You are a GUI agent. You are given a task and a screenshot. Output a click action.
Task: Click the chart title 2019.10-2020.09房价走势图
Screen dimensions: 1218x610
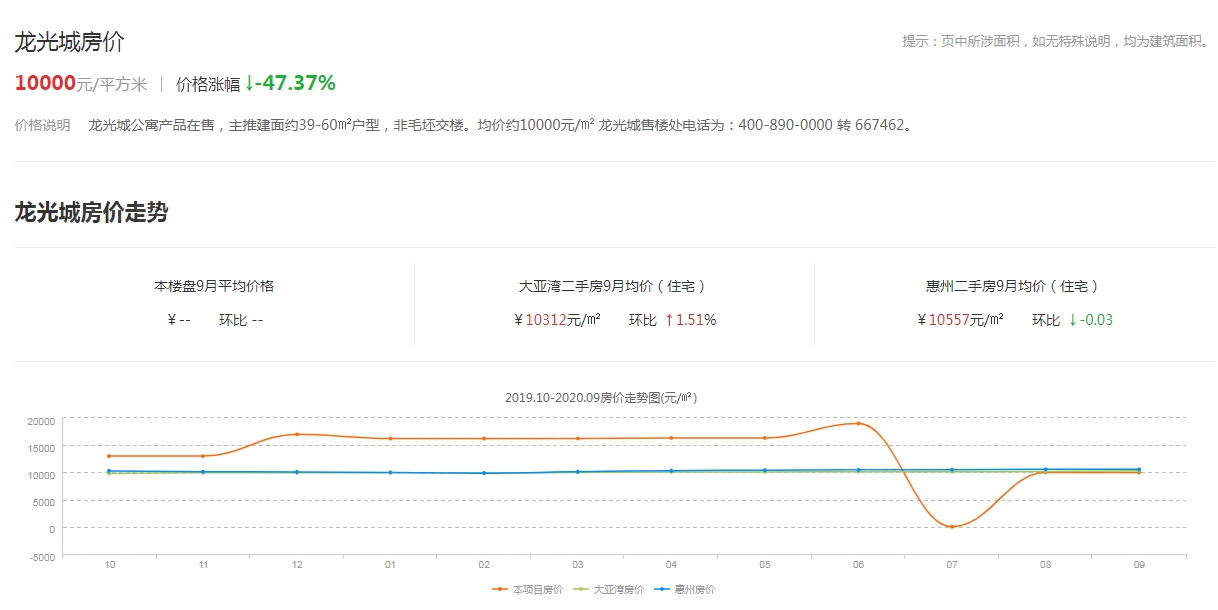click(601, 397)
